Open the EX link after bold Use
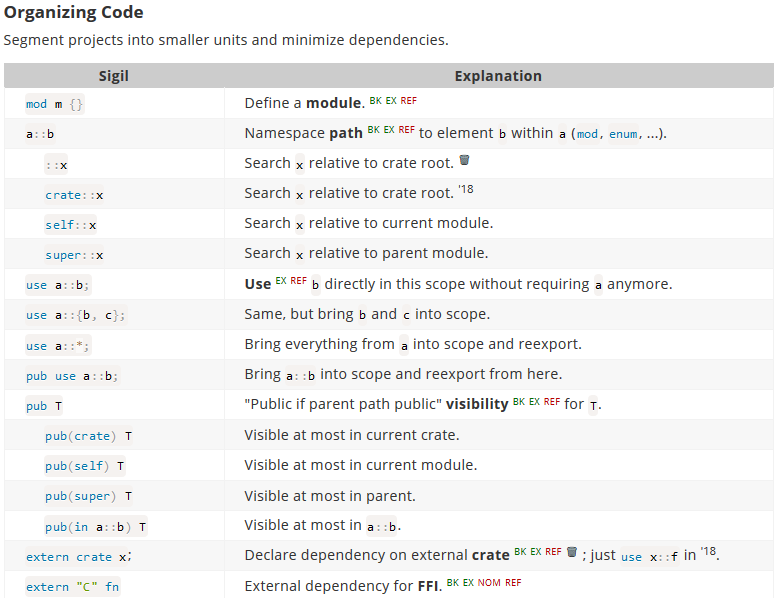775x598 pixels. pos(282,281)
